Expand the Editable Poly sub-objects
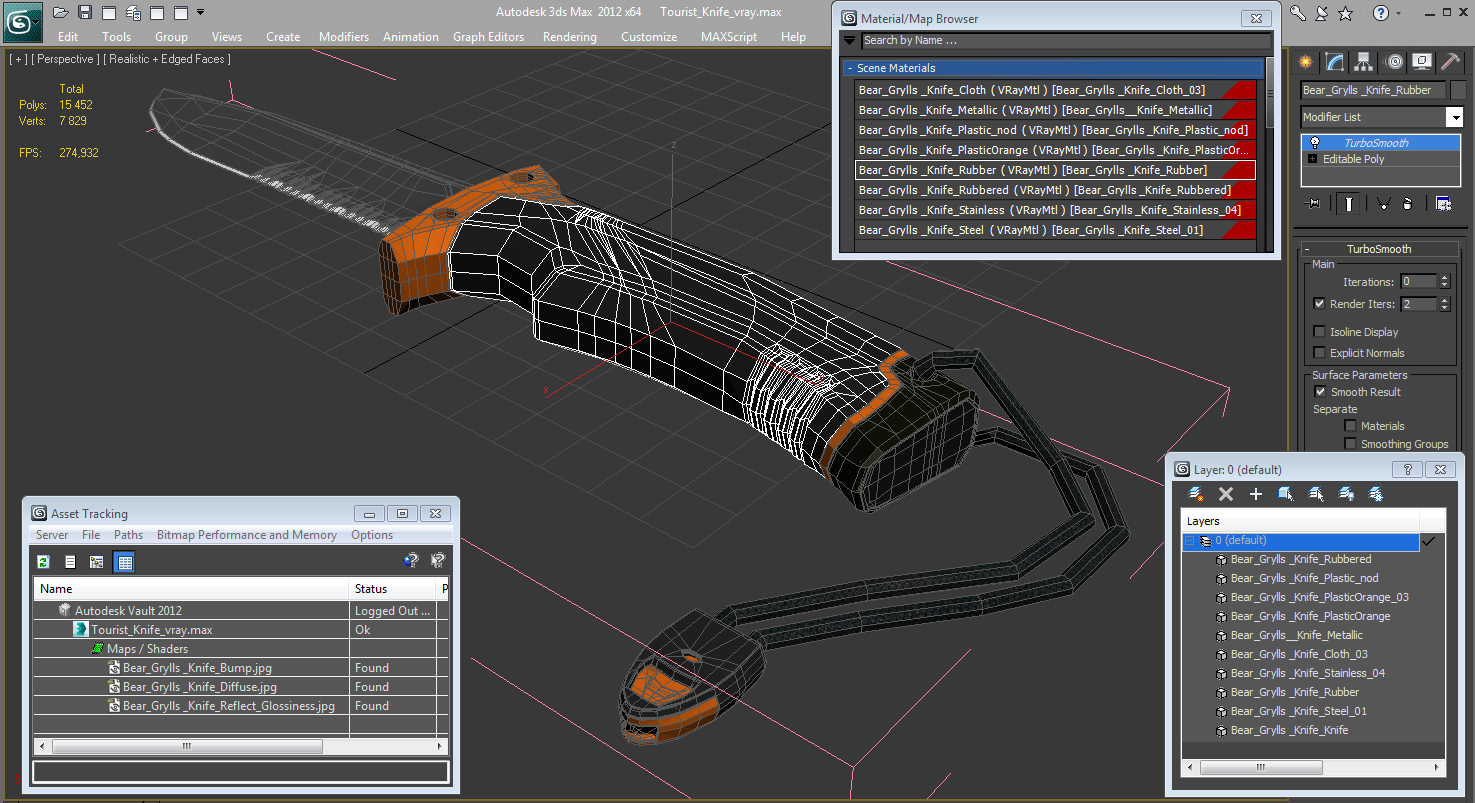Screen dimensions: 1475x803 point(1312,159)
